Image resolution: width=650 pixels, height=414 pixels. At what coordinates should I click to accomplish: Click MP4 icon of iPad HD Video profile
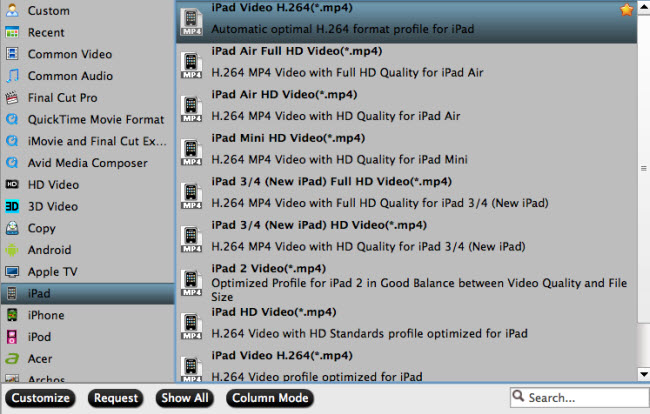pos(191,327)
